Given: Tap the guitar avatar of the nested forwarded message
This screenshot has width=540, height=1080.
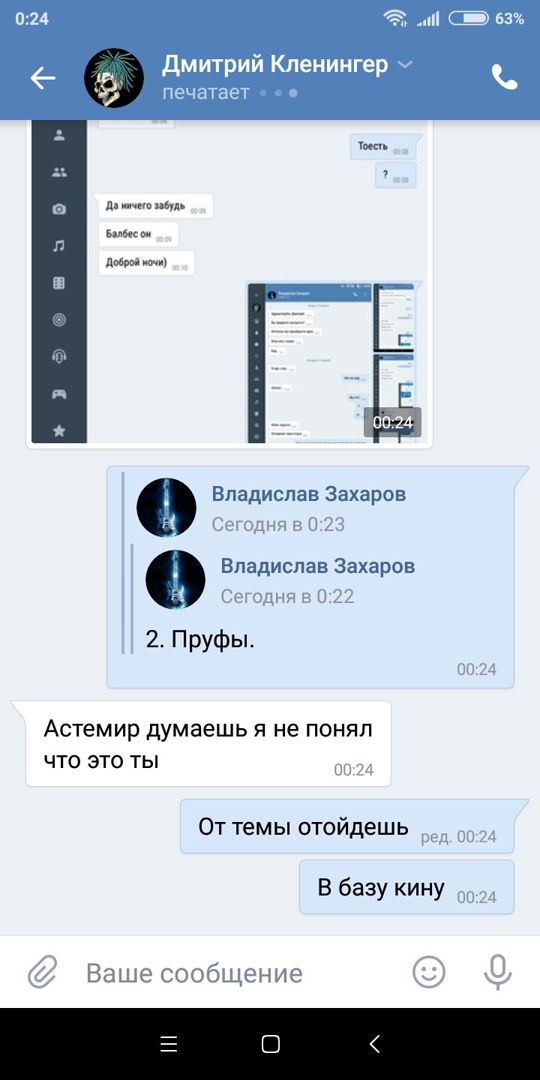Looking at the screenshot, I should point(175,579).
